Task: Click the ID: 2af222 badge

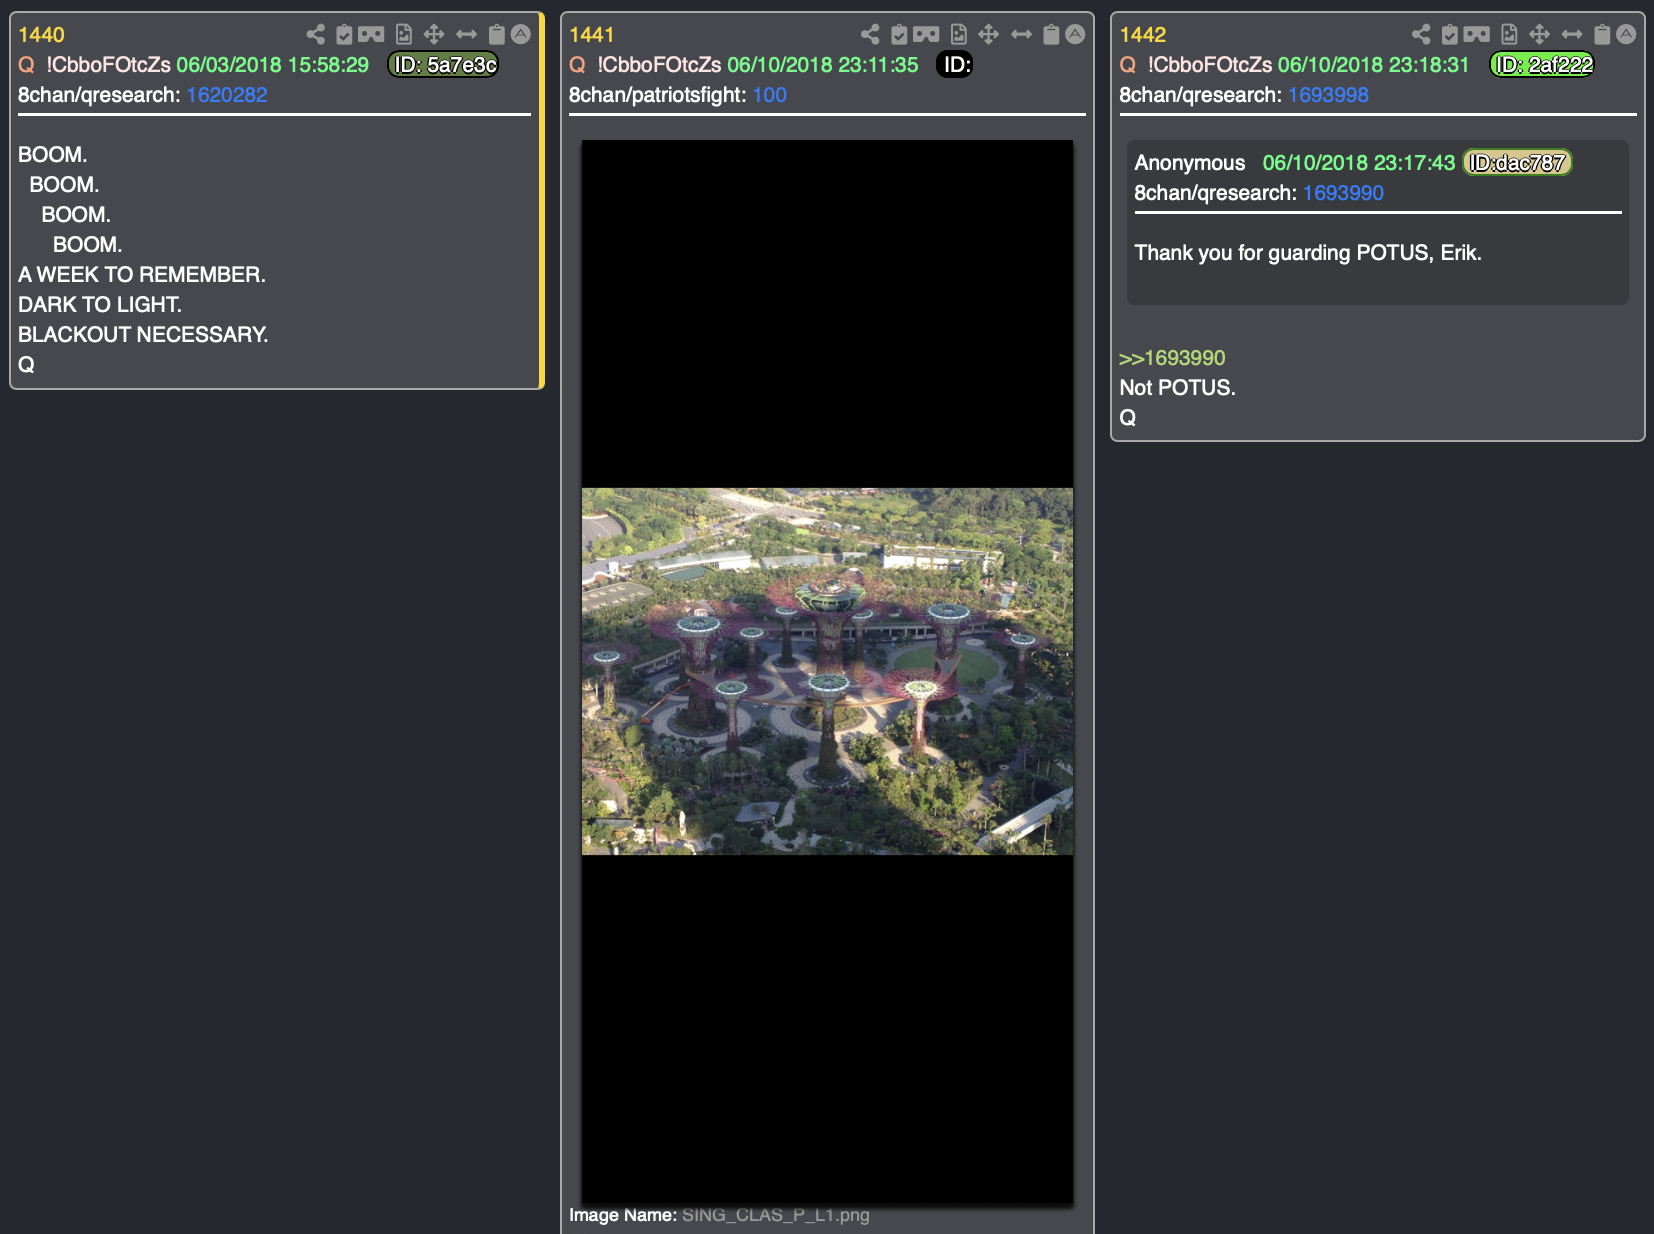Action: click(x=1542, y=65)
